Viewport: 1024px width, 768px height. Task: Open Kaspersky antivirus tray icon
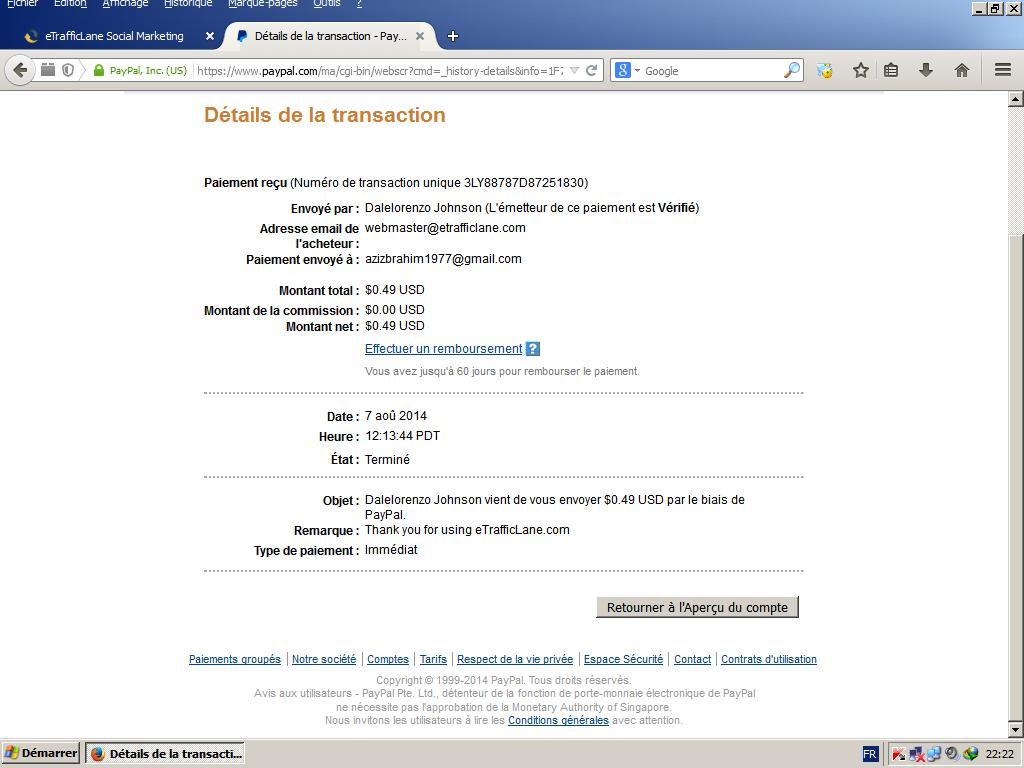point(899,754)
